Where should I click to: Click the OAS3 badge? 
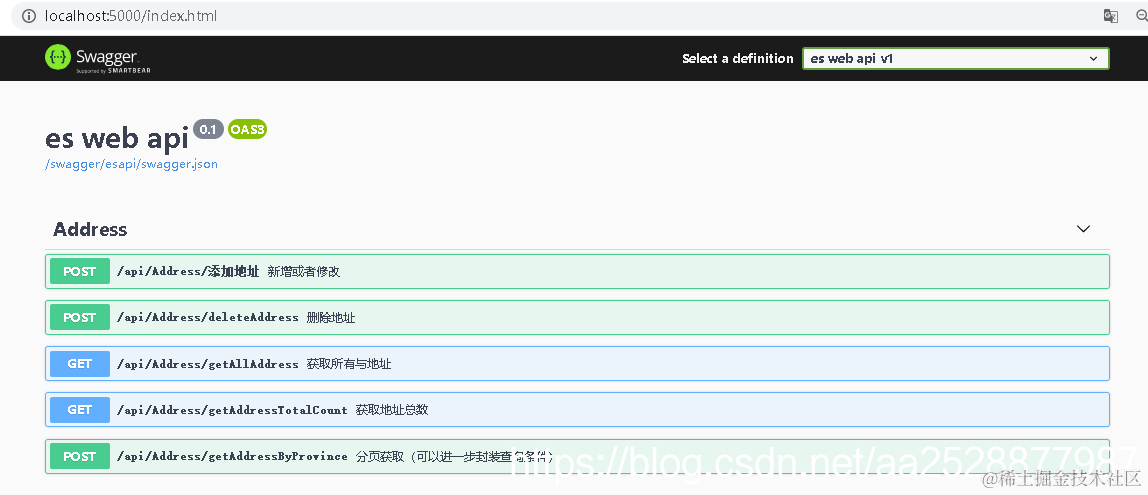tap(247, 130)
